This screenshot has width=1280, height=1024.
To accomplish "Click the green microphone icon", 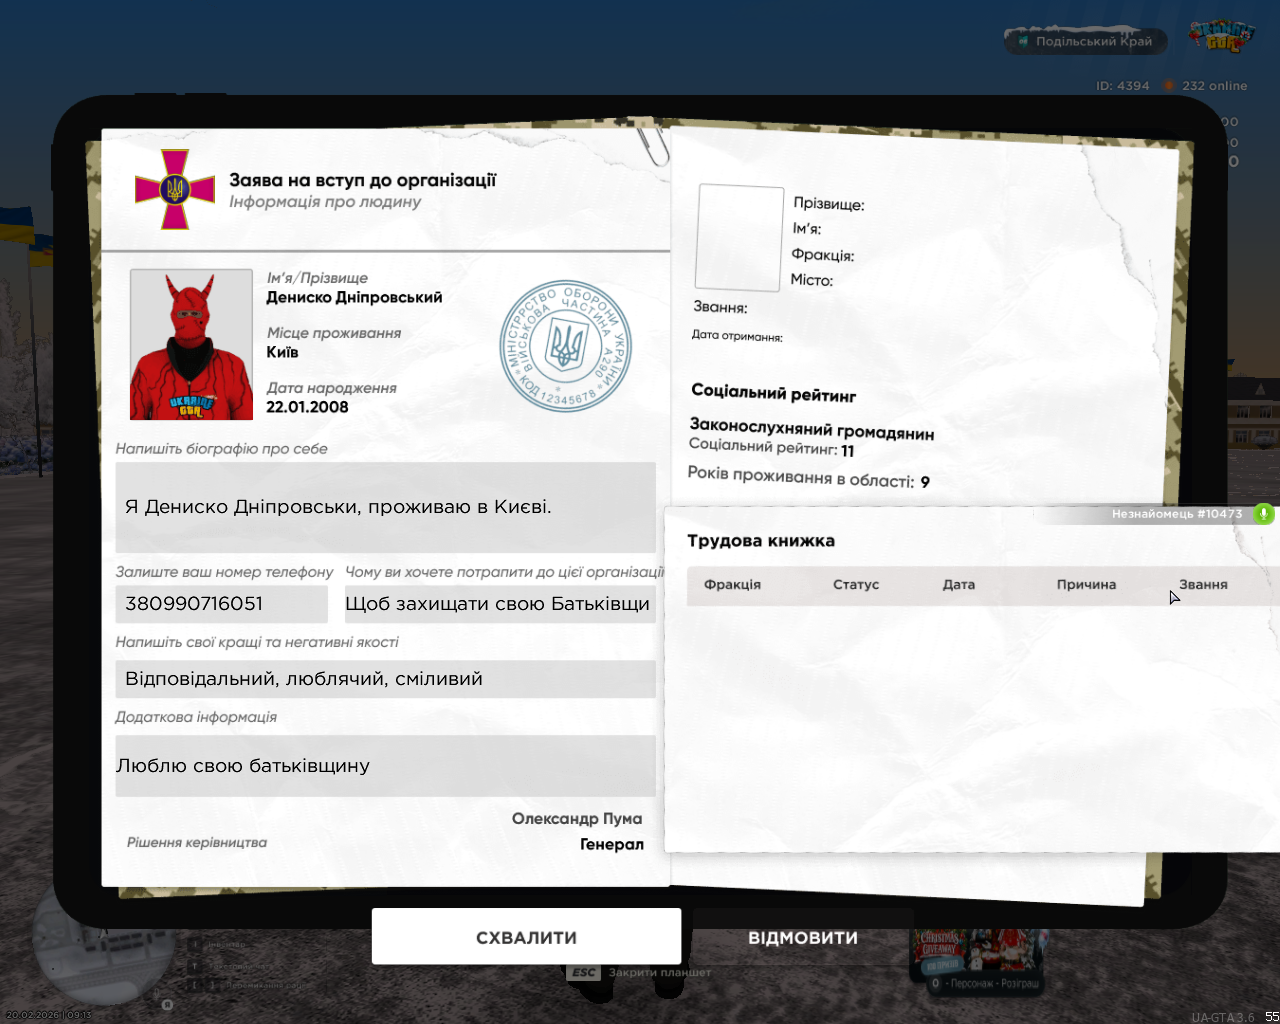I will click(1264, 514).
